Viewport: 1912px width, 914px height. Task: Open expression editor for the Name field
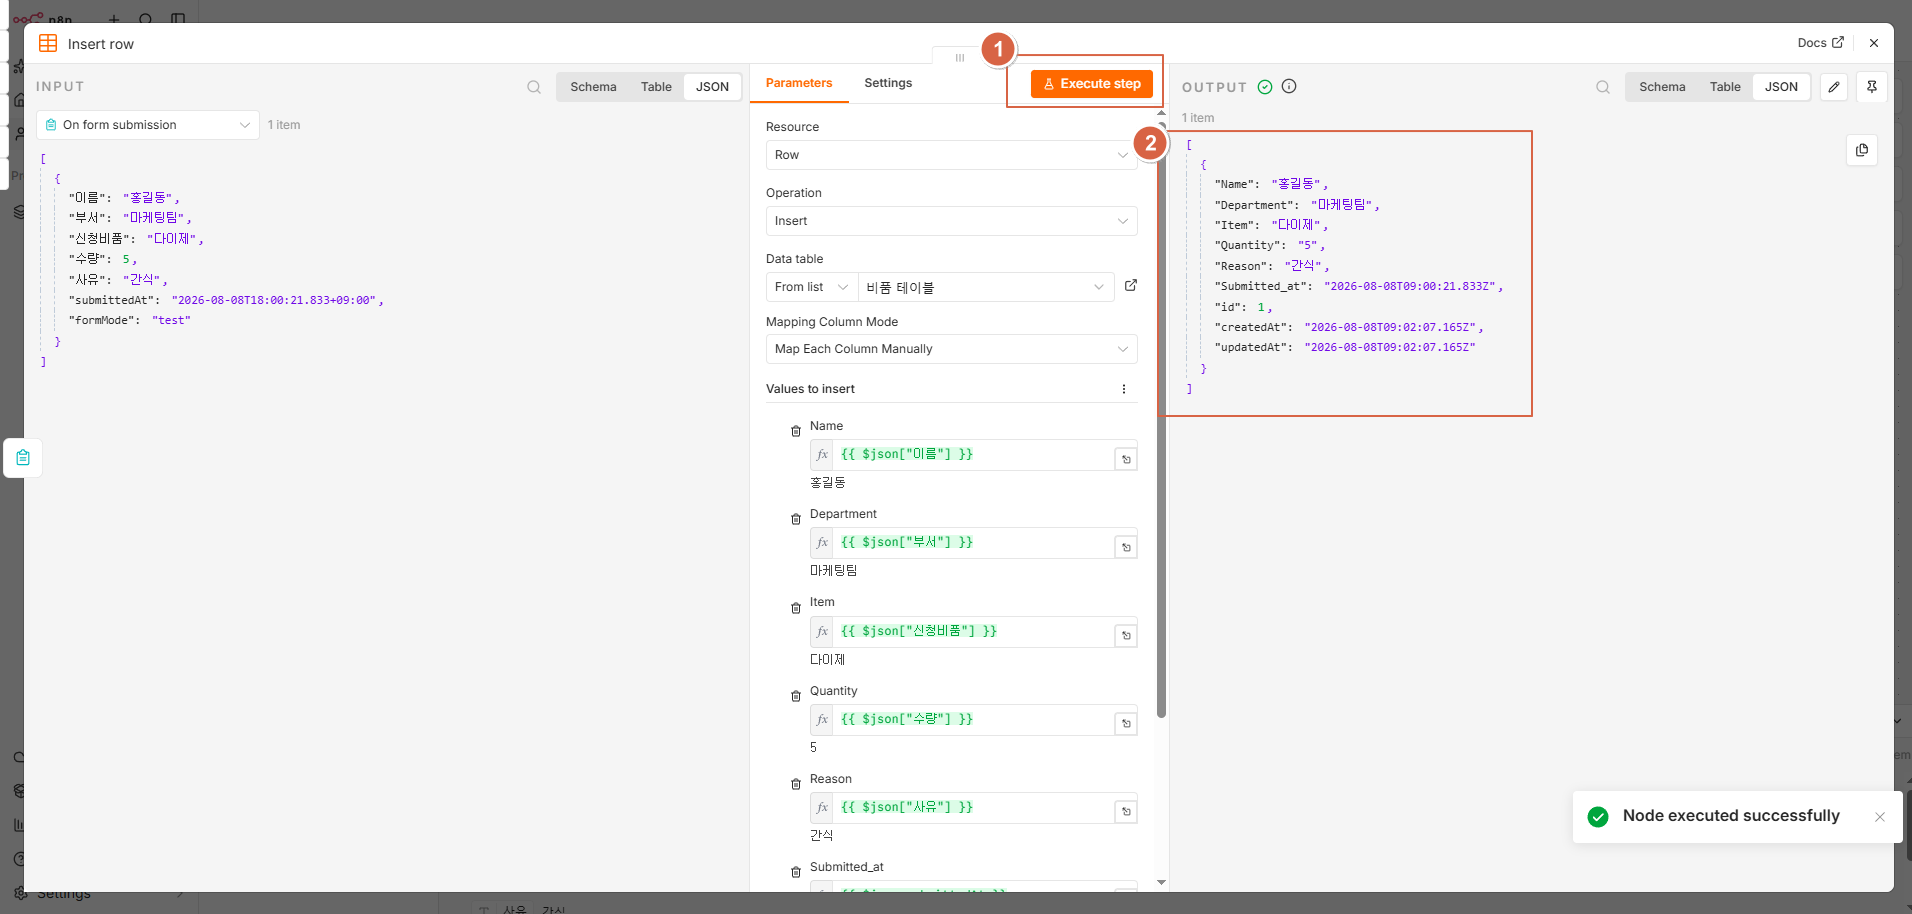click(x=1126, y=459)
